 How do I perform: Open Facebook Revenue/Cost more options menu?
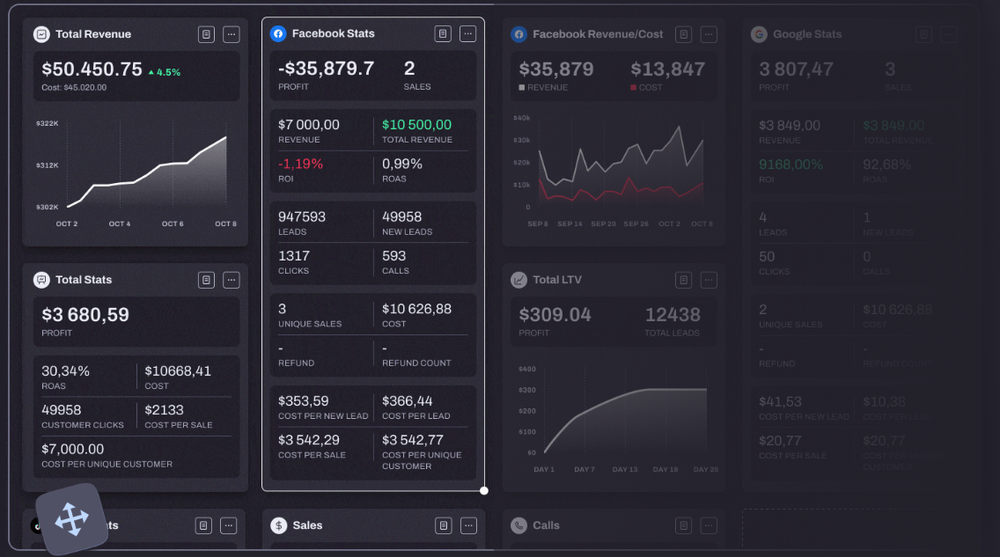(x=709, y=34)
